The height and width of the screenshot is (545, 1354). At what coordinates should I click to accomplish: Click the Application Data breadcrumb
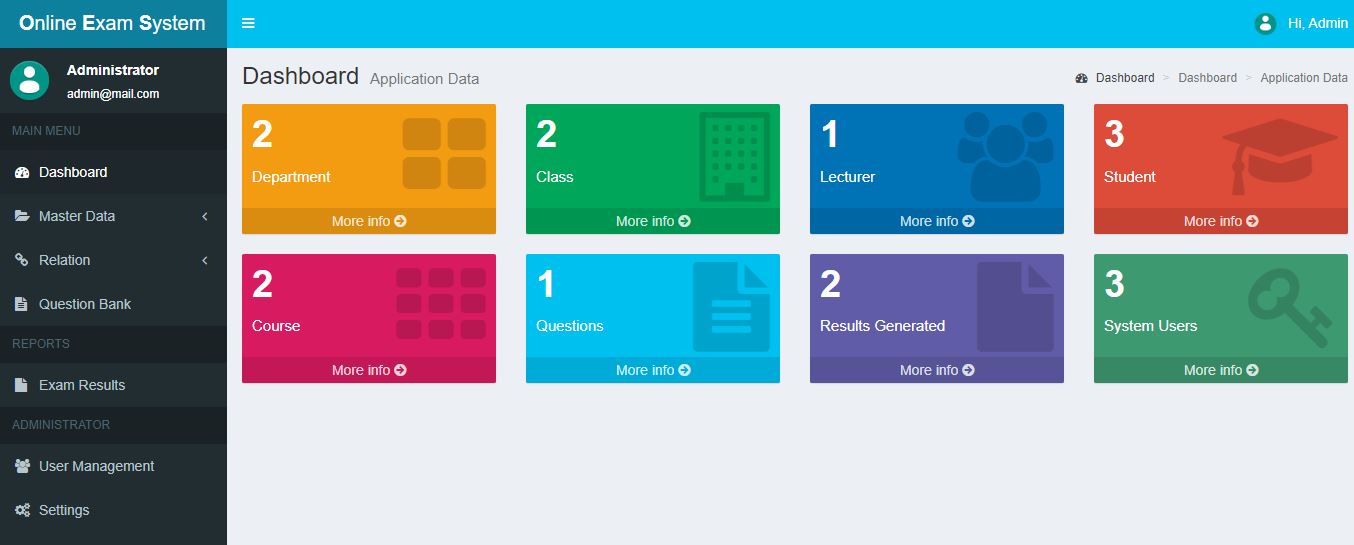[x=1304, y=78]
